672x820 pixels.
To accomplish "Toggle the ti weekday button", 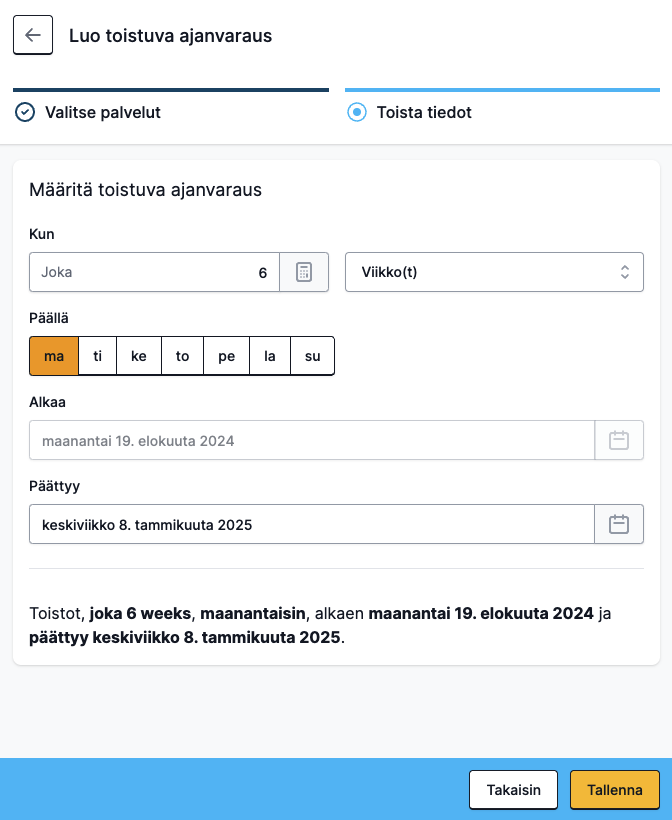I will point(97,356).
